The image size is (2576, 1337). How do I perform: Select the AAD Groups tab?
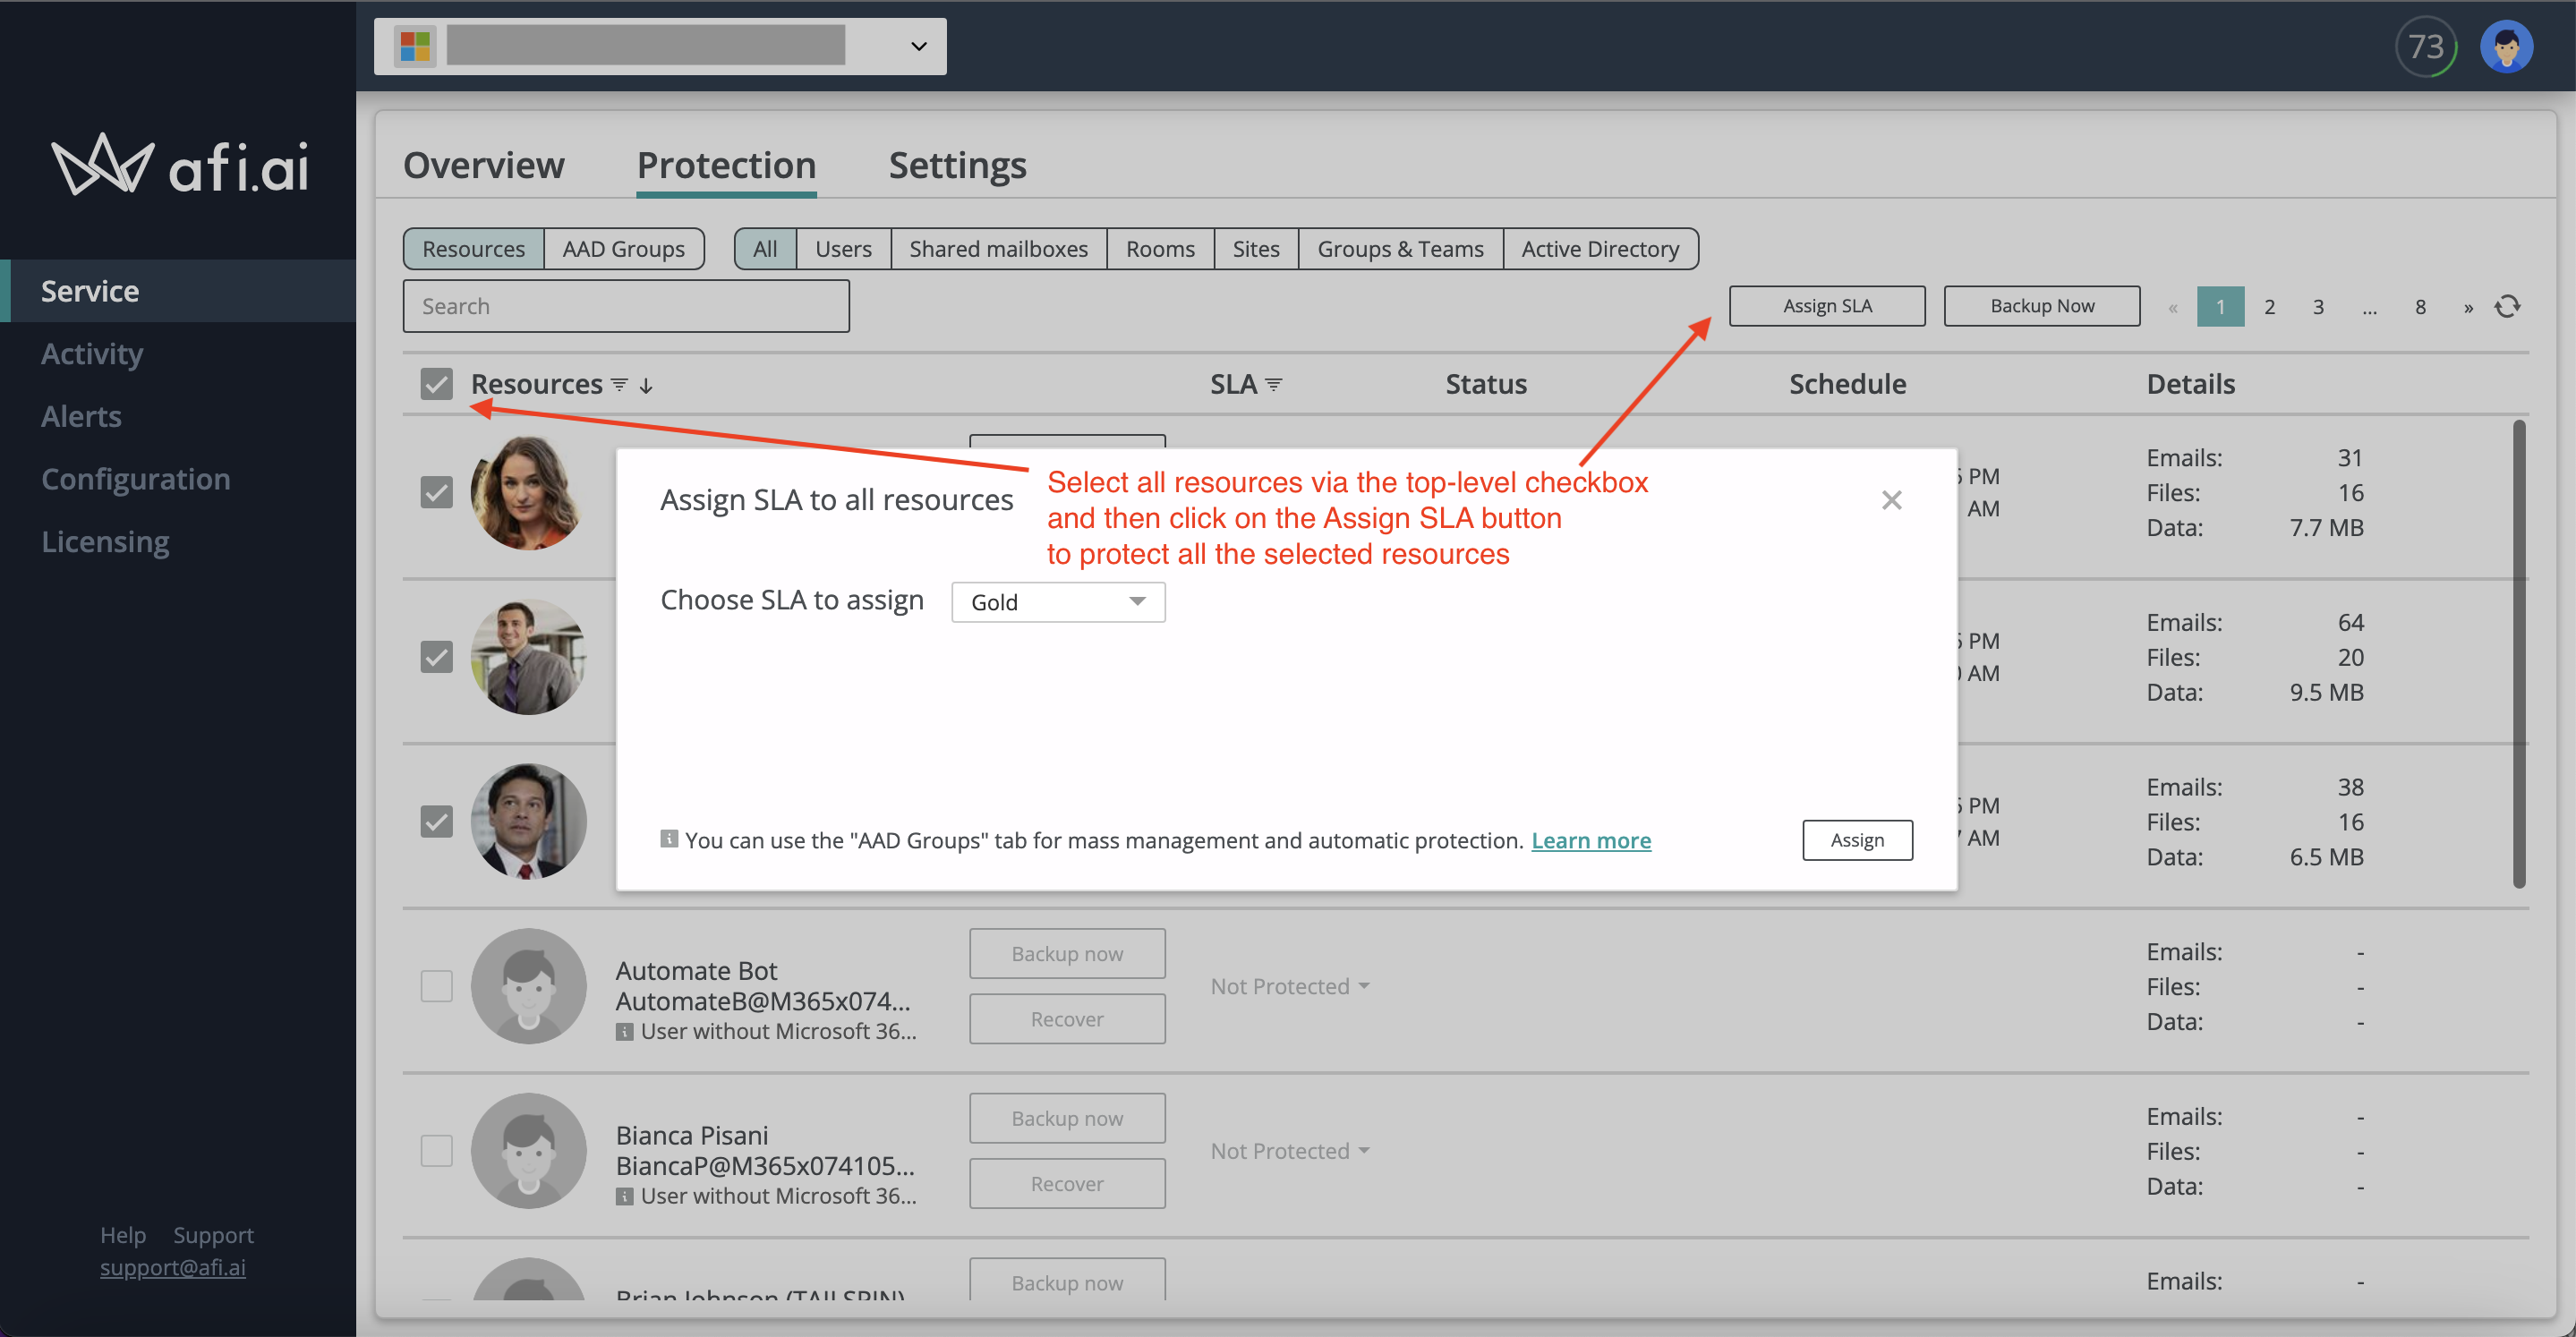pyautogui.click(x=623, y=249)
